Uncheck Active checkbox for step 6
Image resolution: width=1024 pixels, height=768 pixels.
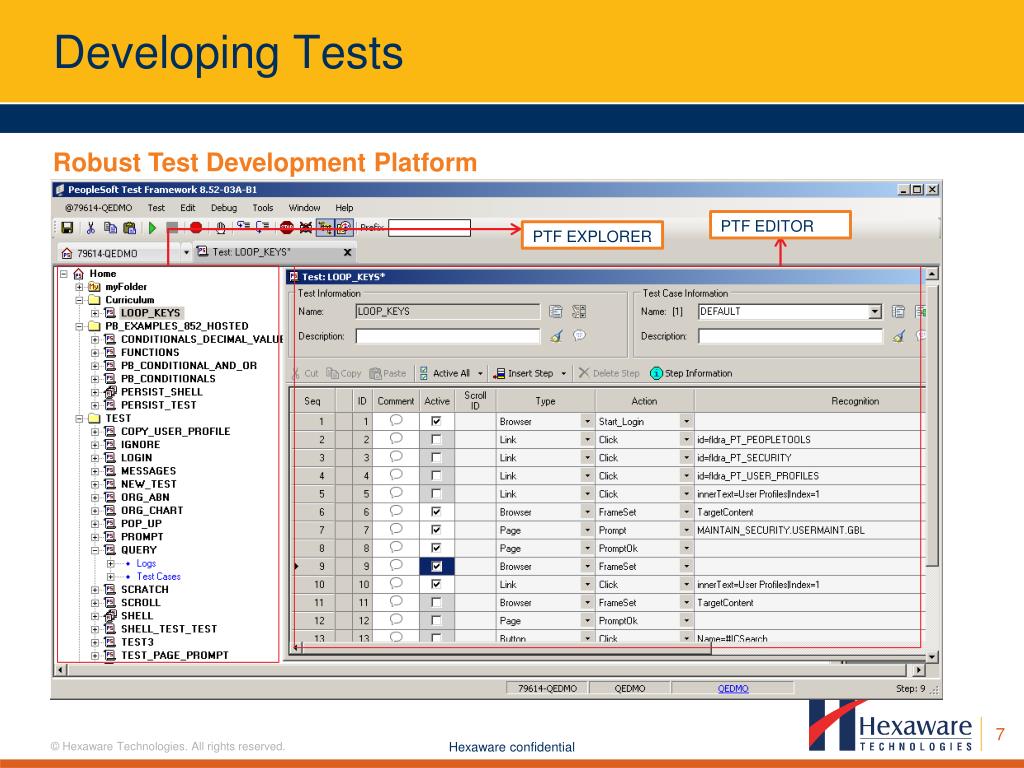tap(436, 512)
